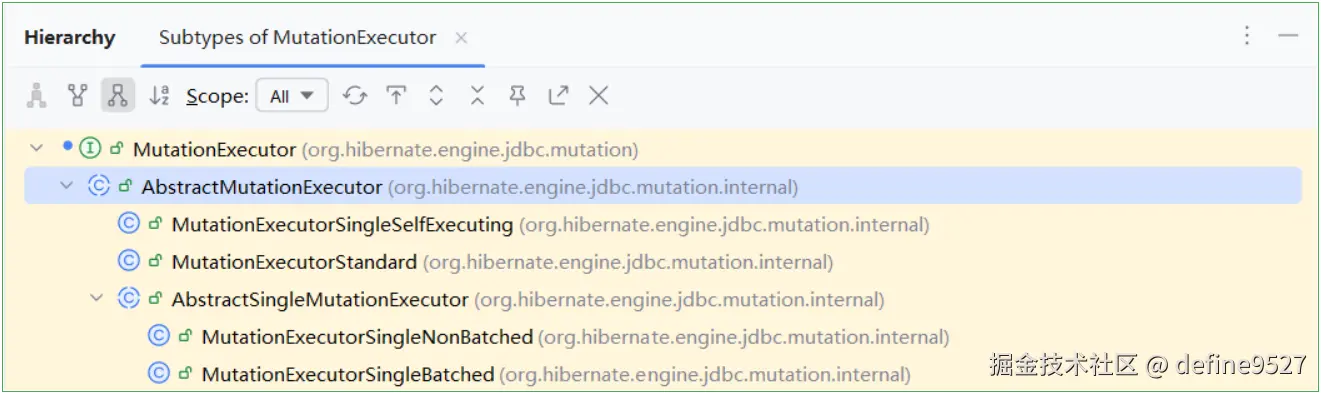Click the Hierarchy panel title
The height and width of the screenshot is (393, 1321).
(x=70, y=38)
